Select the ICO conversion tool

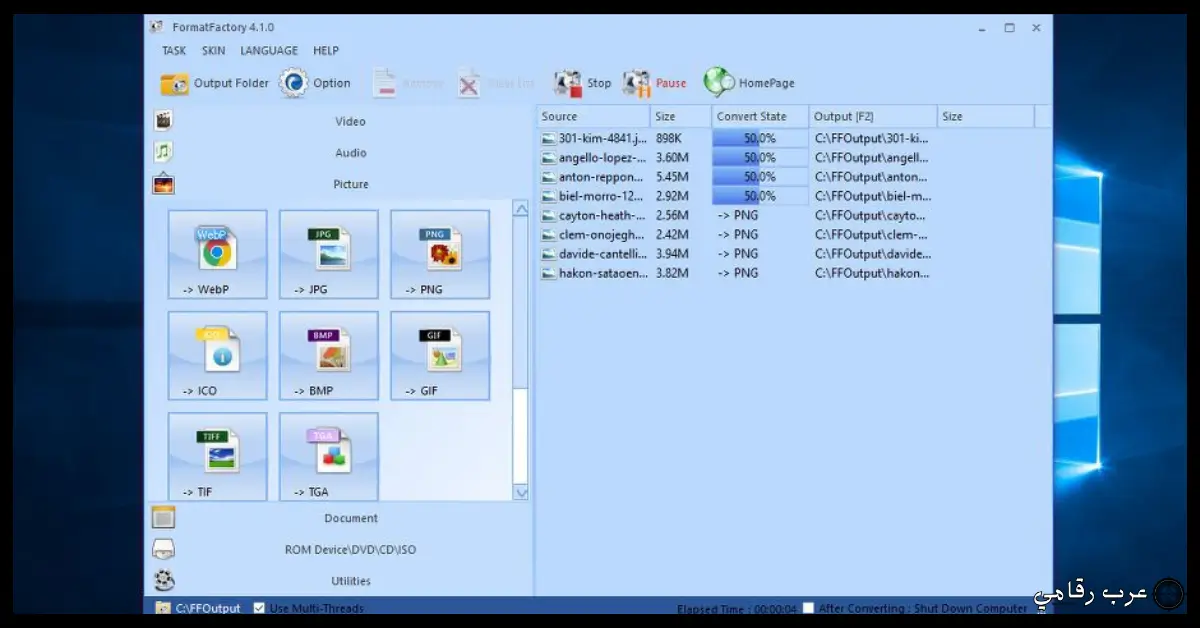coord(217,356)
